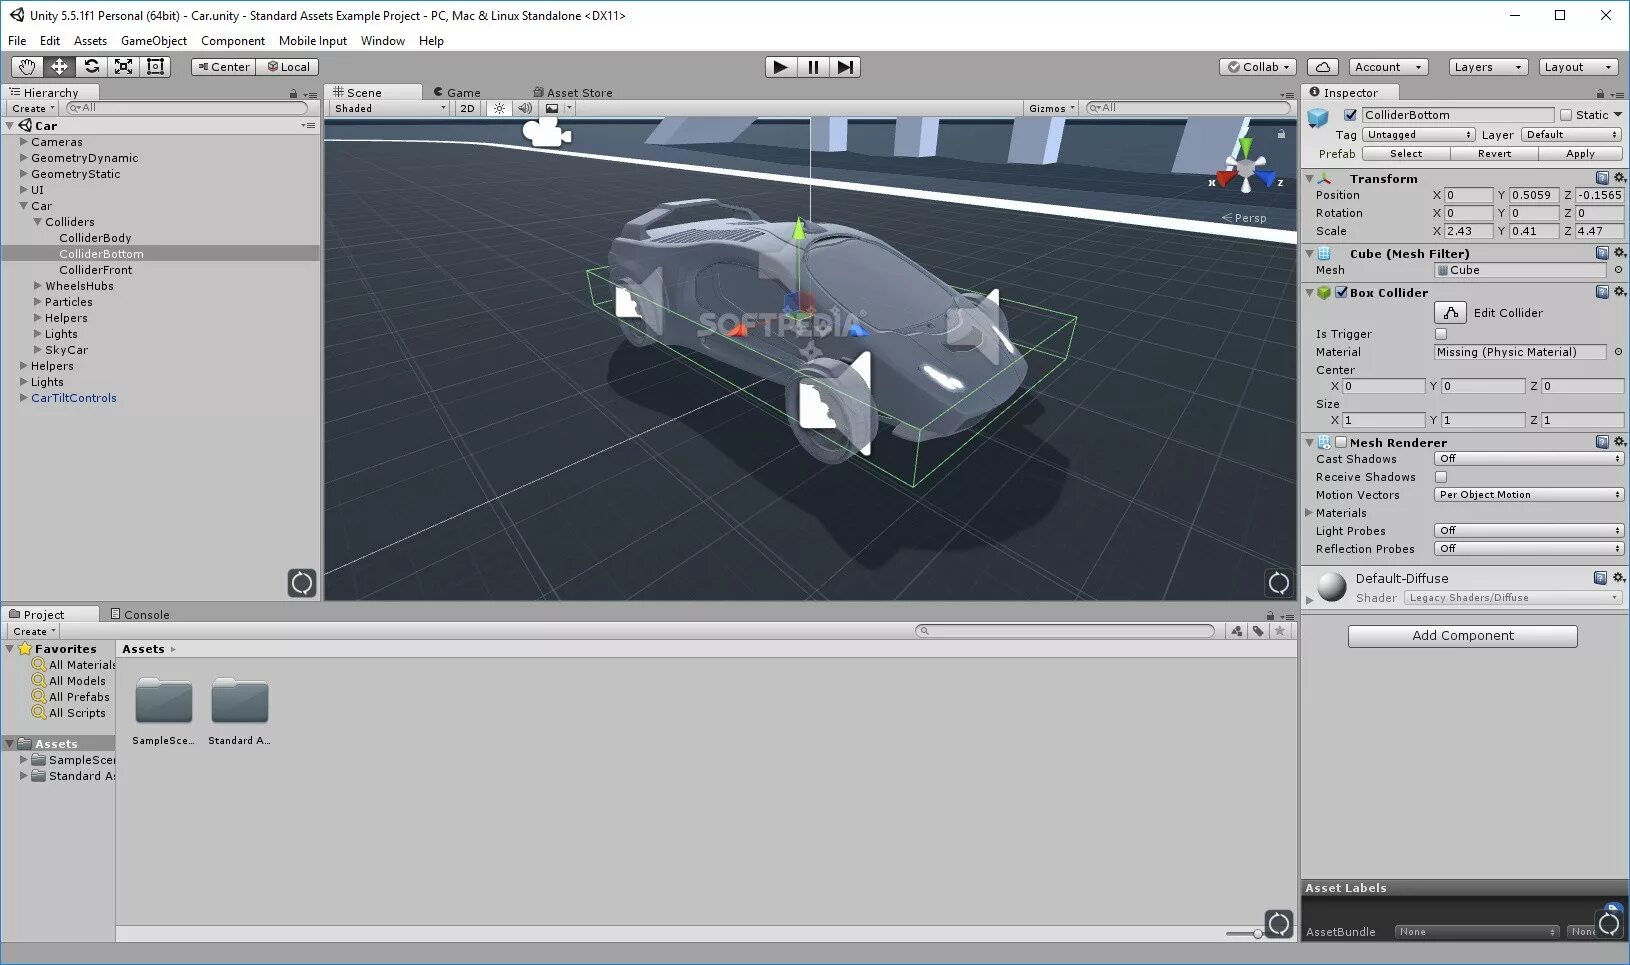Select the Rotate tool
Image resolution: width=1630 pixels, height=965 pixels.
(x=91, y=67)
